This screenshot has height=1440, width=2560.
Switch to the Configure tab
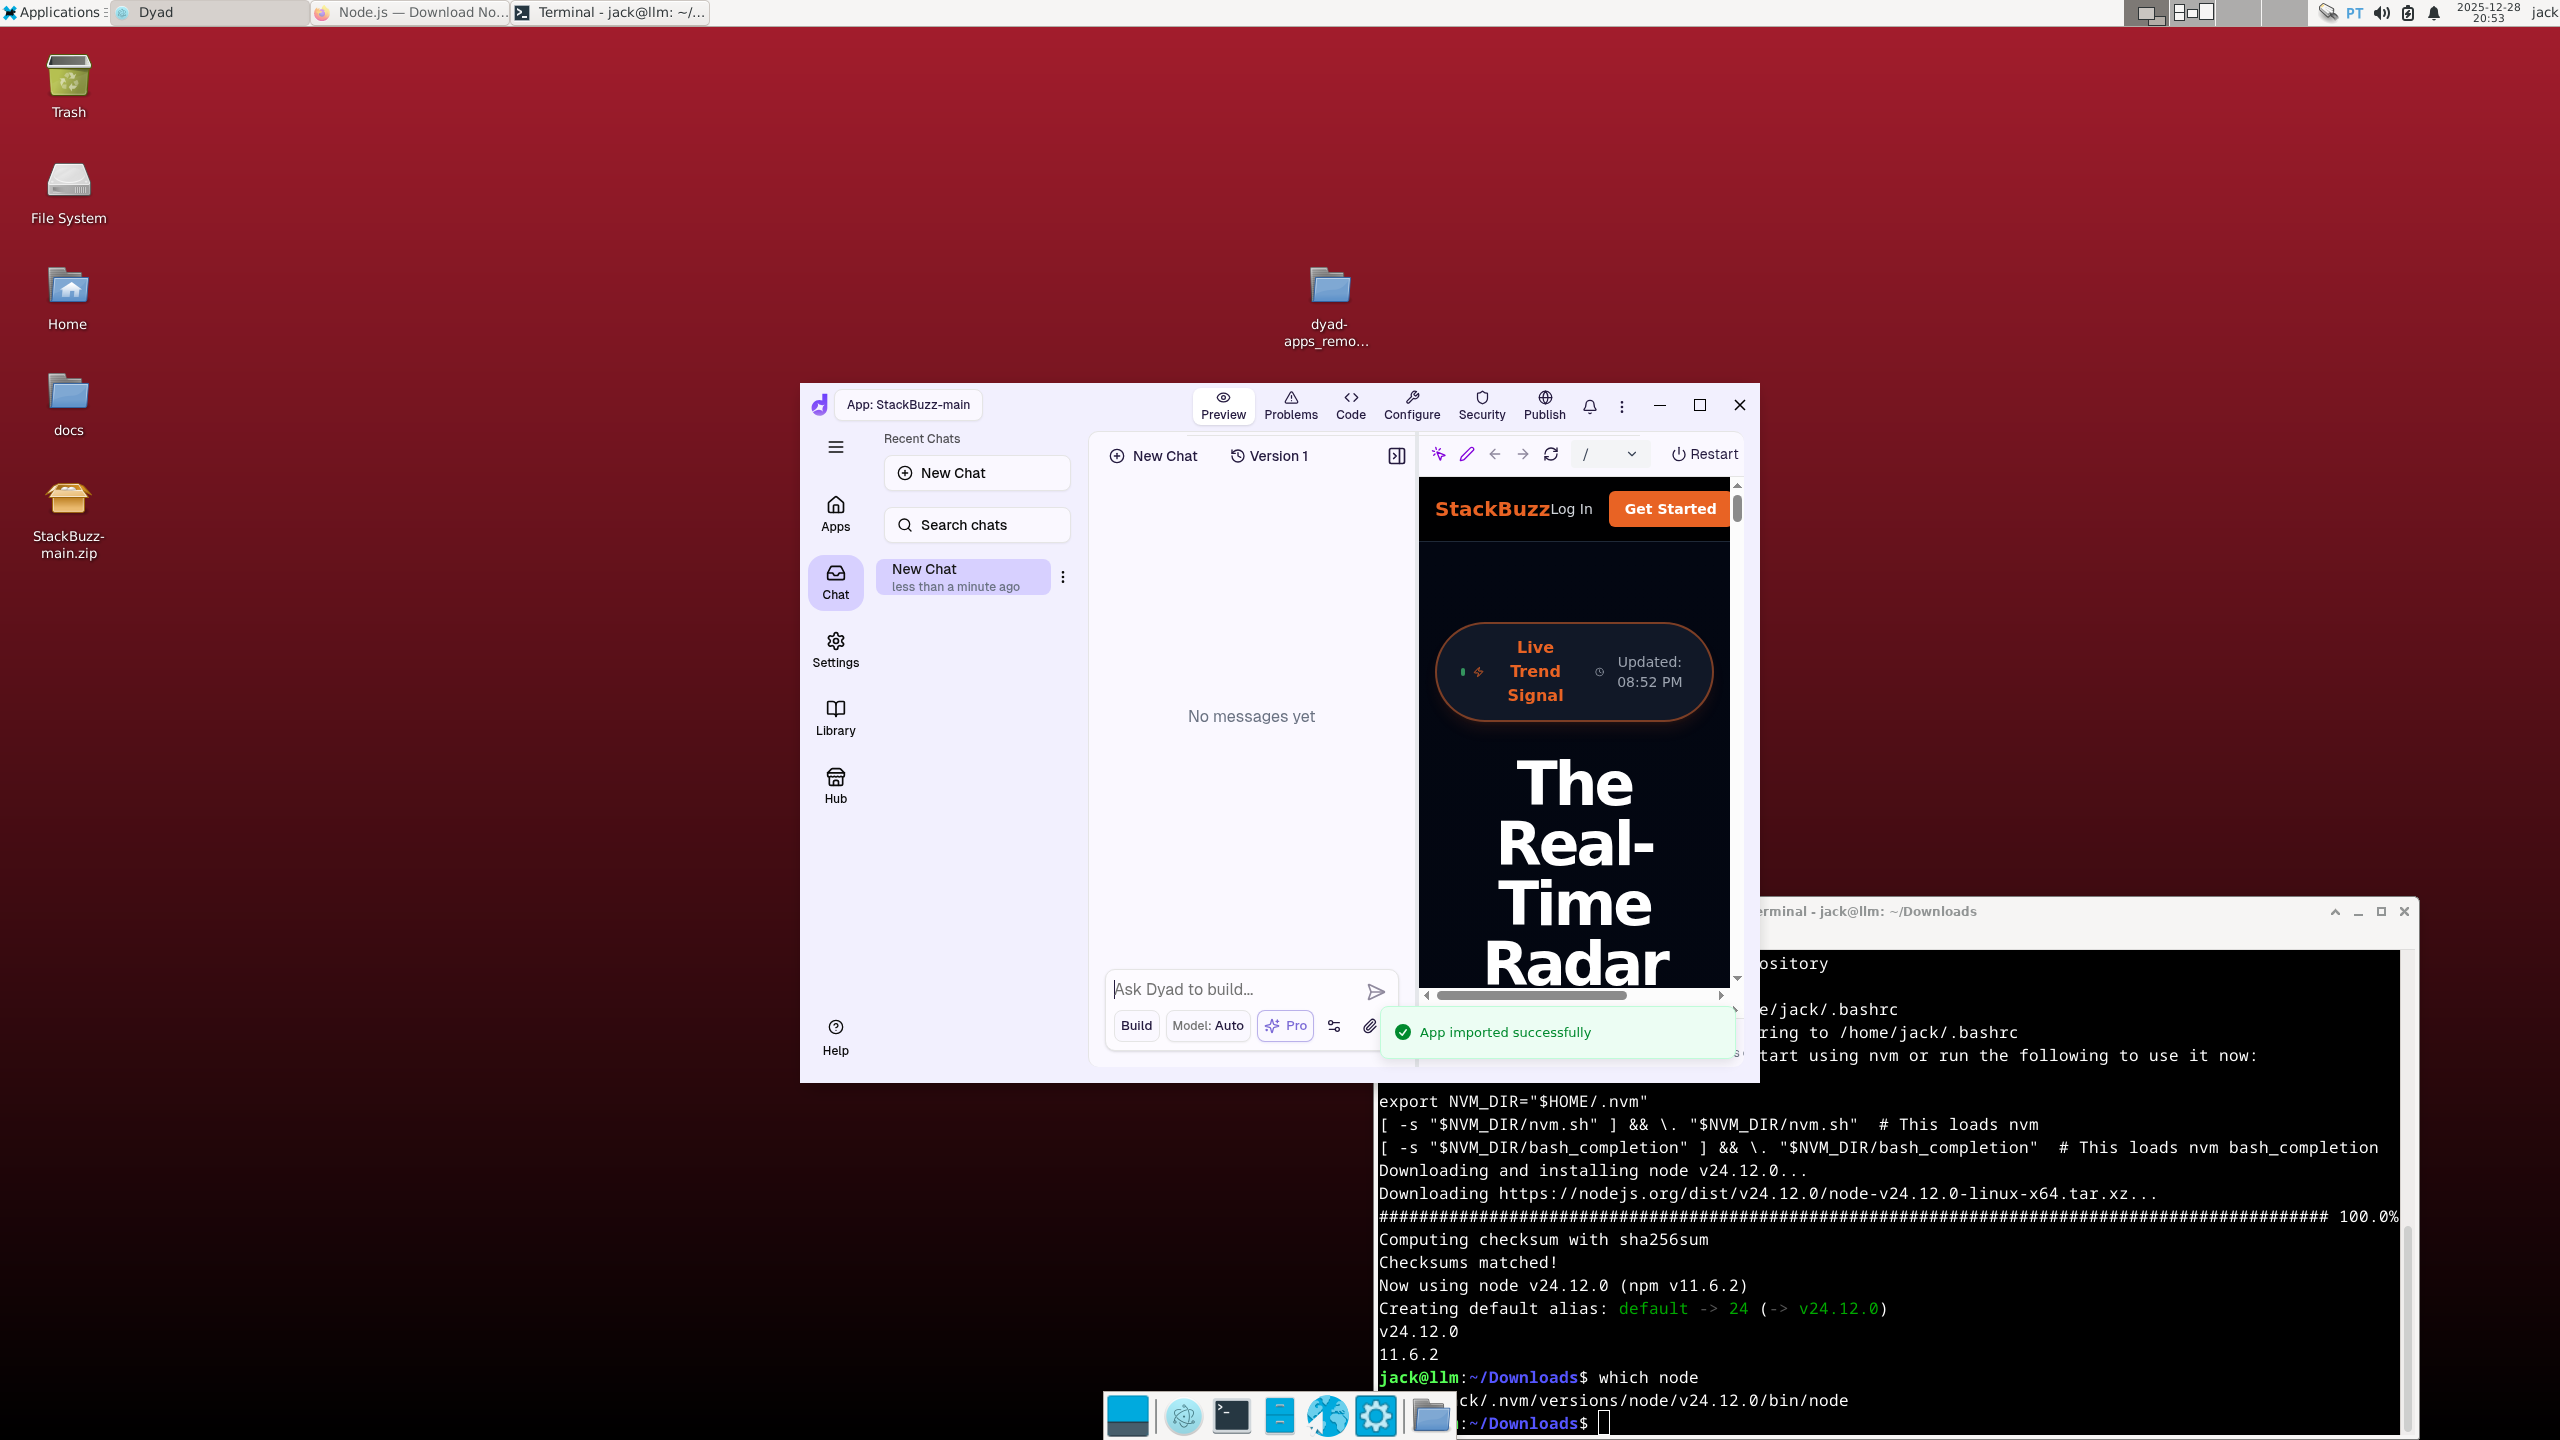(1411, 406)
